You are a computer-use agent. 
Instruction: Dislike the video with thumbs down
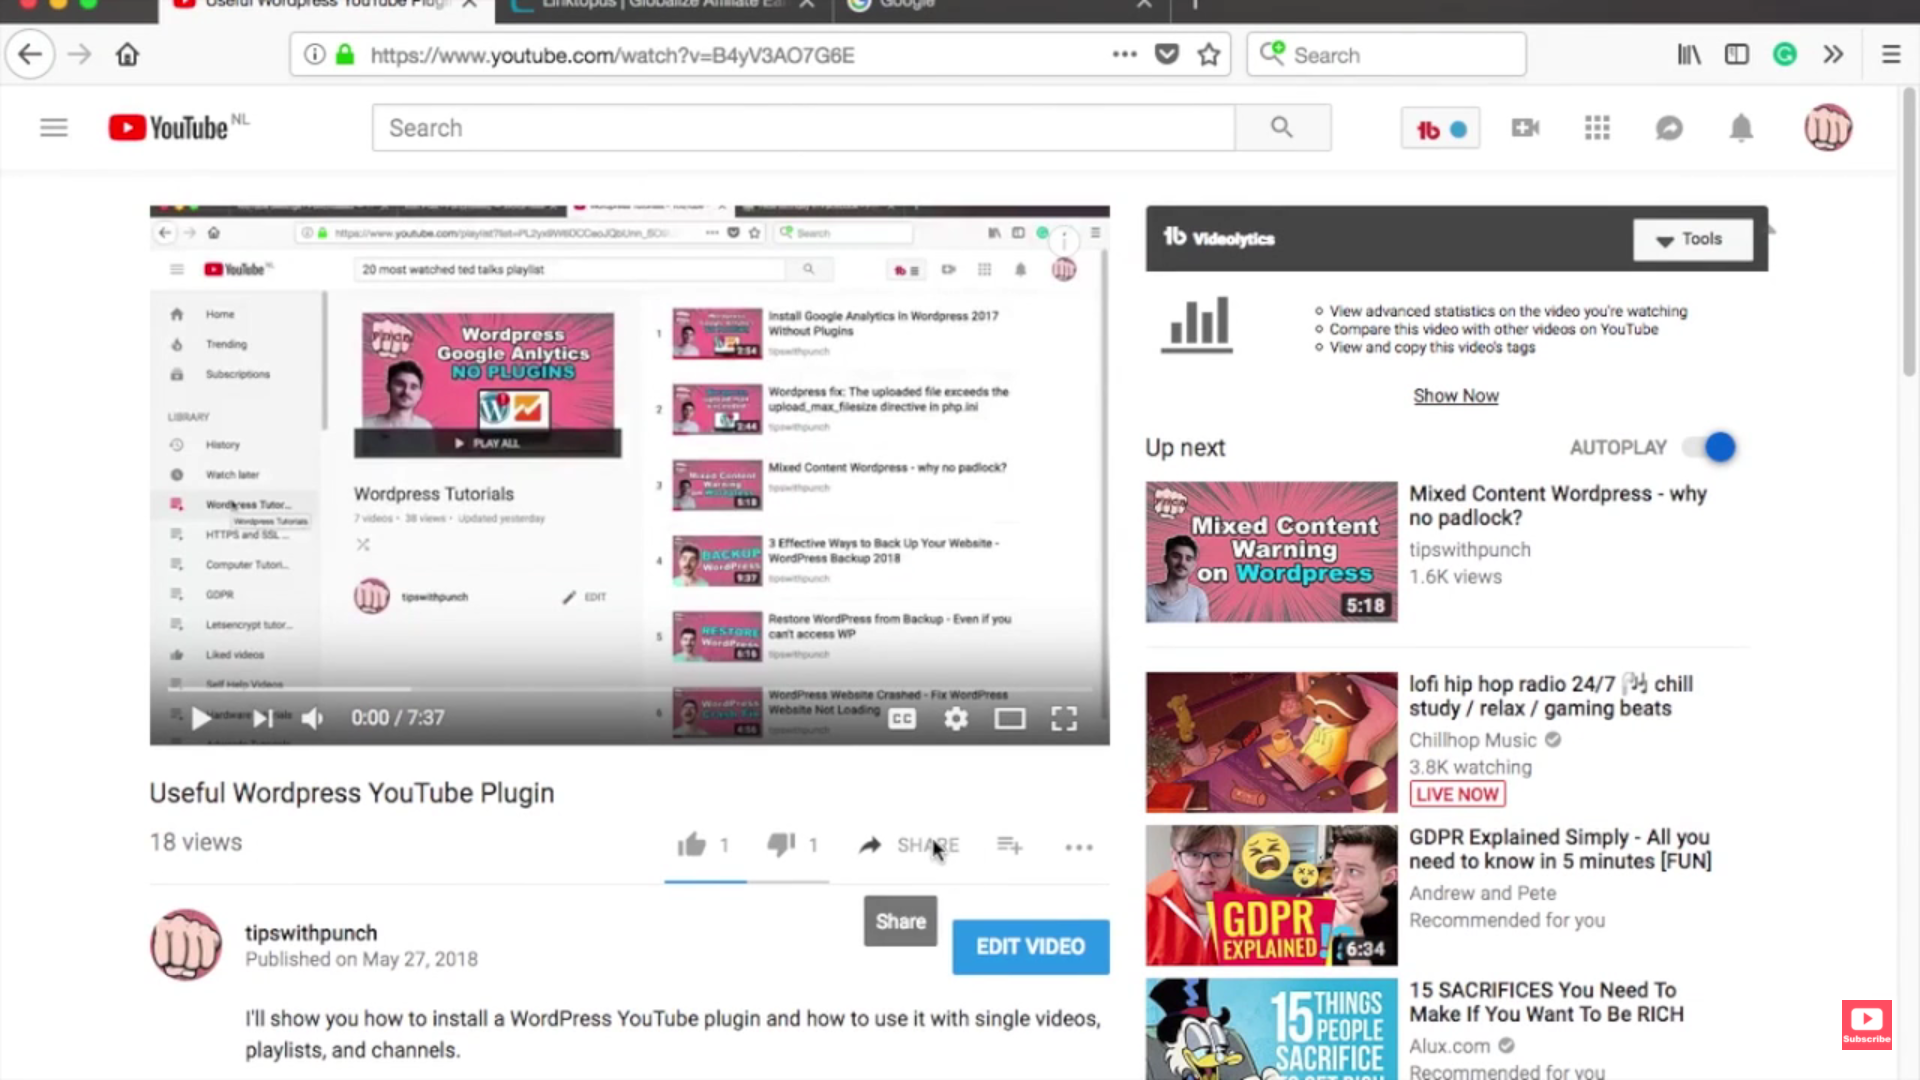[781, 845]
